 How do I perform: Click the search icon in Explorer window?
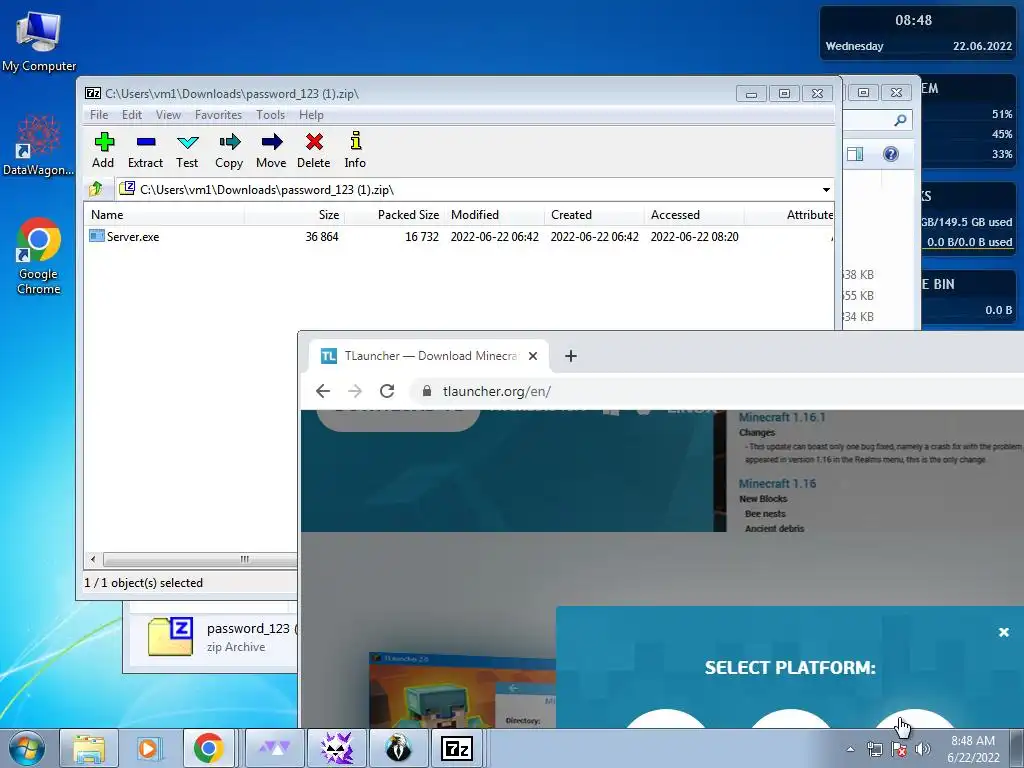900,120
